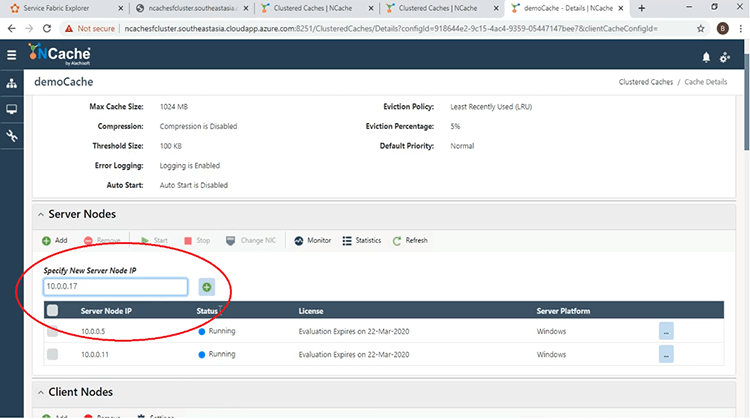The image size is (750, 419).
Task: Go back in browser
Action: coord(12,29)
